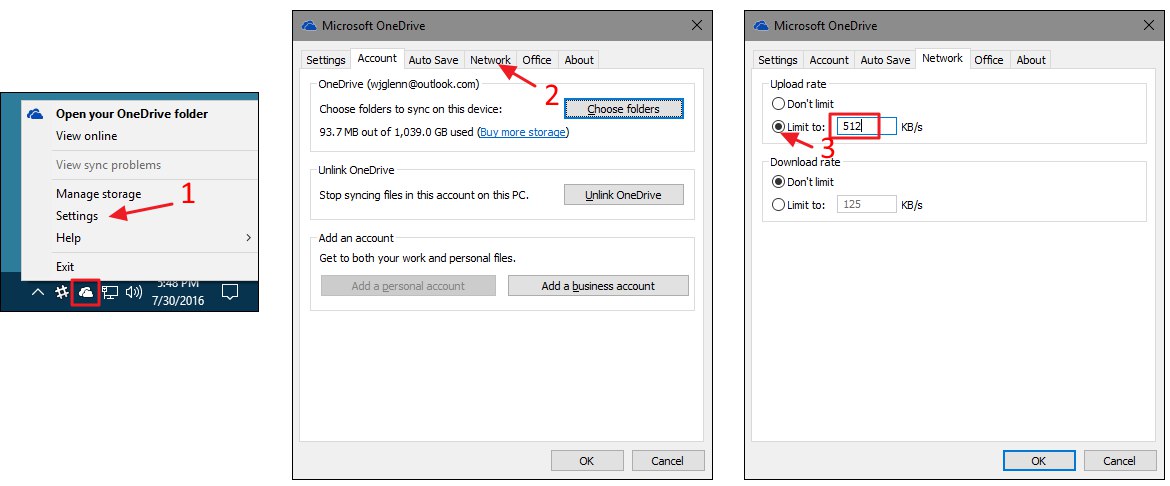Open Account tab in Network window
The image size is (1170, 486).
click(x=829, y=60)
